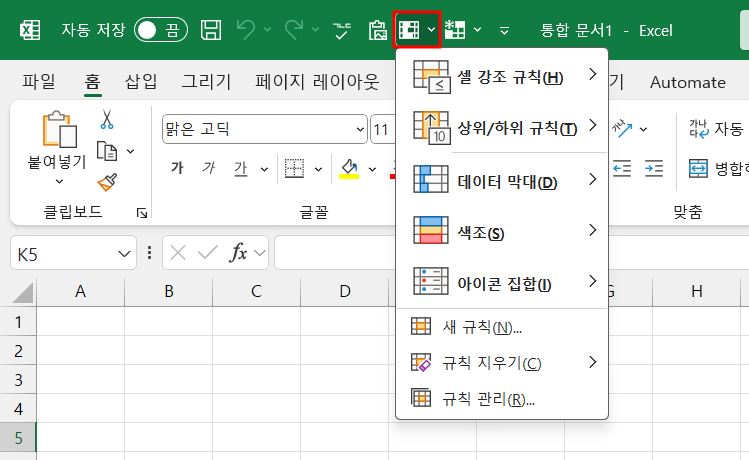
Task: Open the 클립보드 dialog launcher
Action: pyautogui.click(x=142, y=213)
